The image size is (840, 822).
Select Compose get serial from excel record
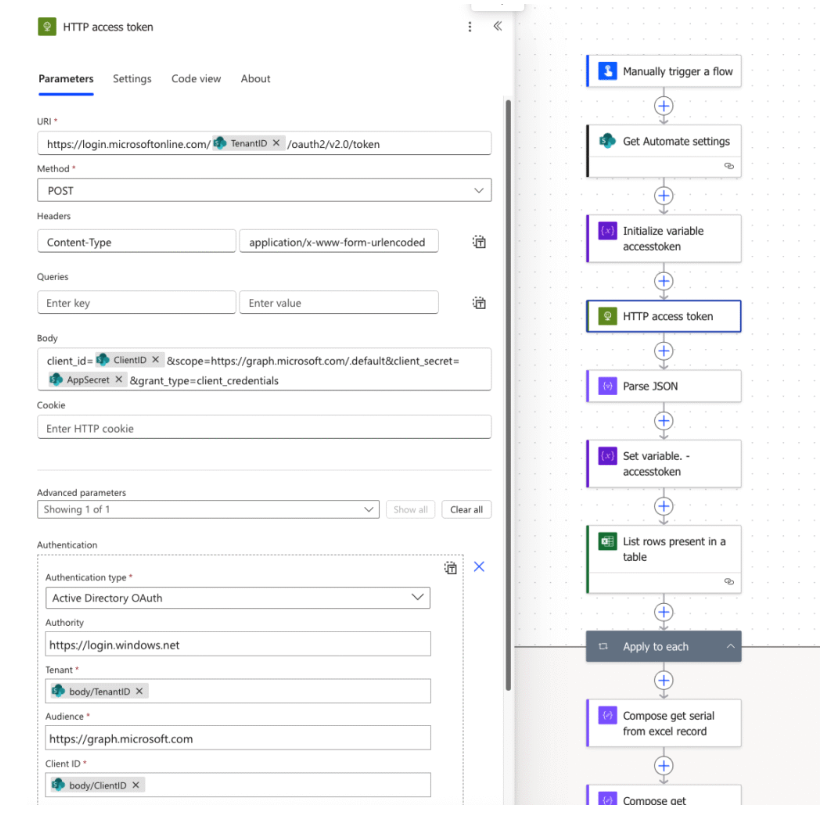tap(664, 723)
